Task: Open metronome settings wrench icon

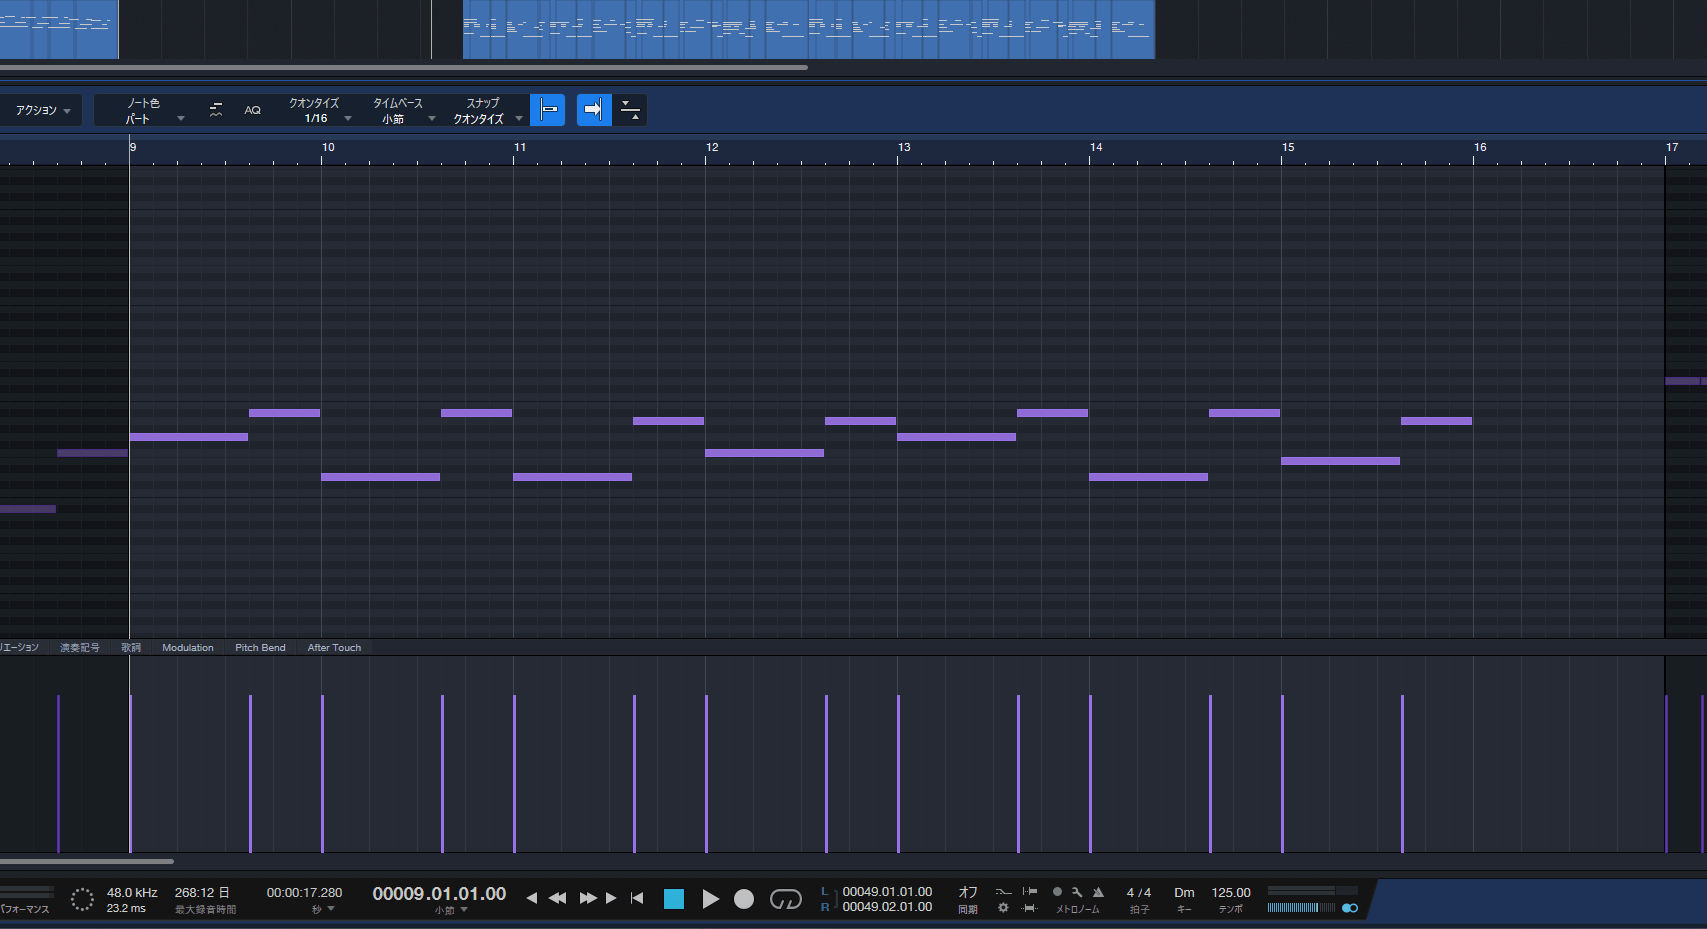Action: click(x=1077, y=892)
